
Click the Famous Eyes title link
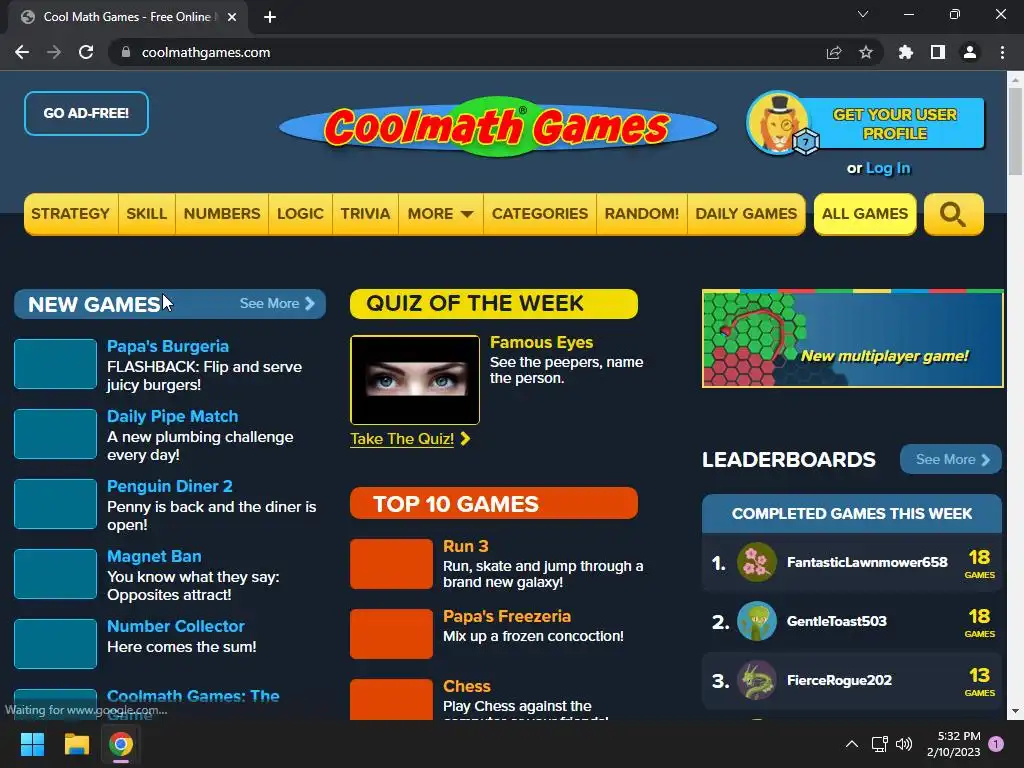click(541, 342)
